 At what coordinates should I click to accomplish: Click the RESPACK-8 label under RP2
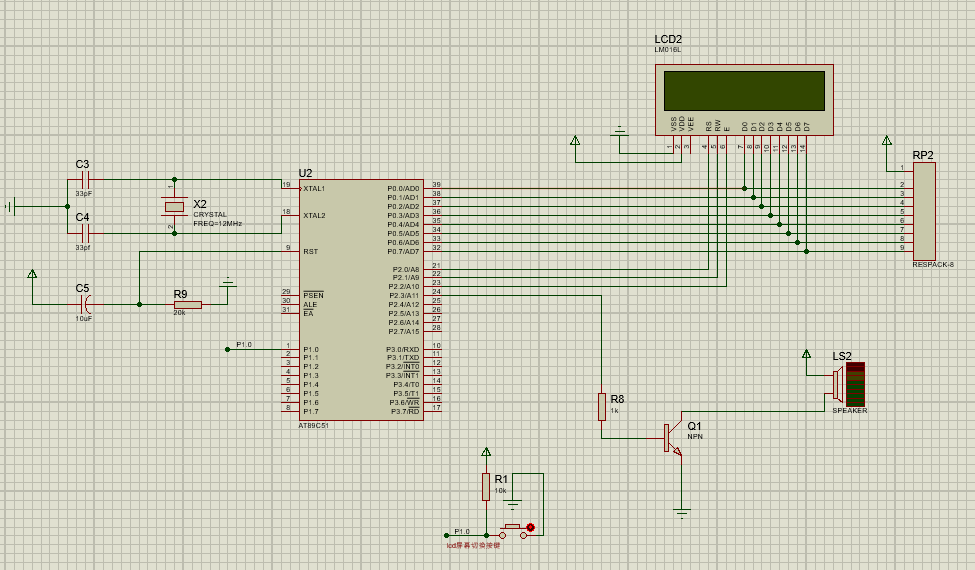coord(933,265)
